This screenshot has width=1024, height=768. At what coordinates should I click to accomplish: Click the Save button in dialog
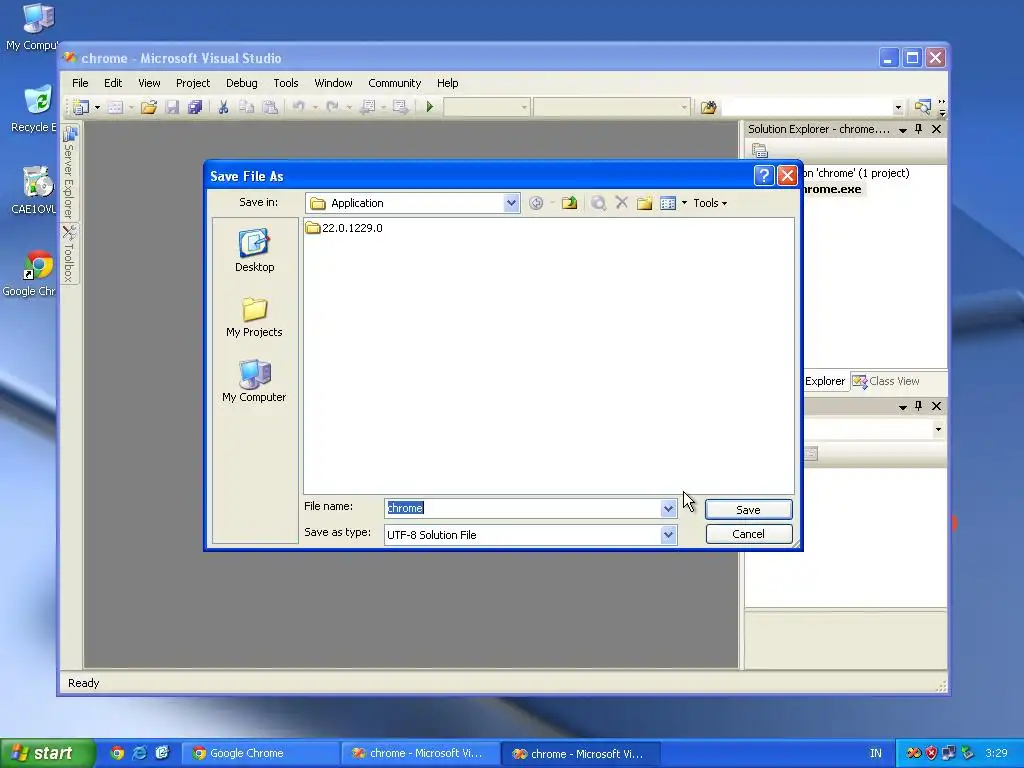(748, 509)
